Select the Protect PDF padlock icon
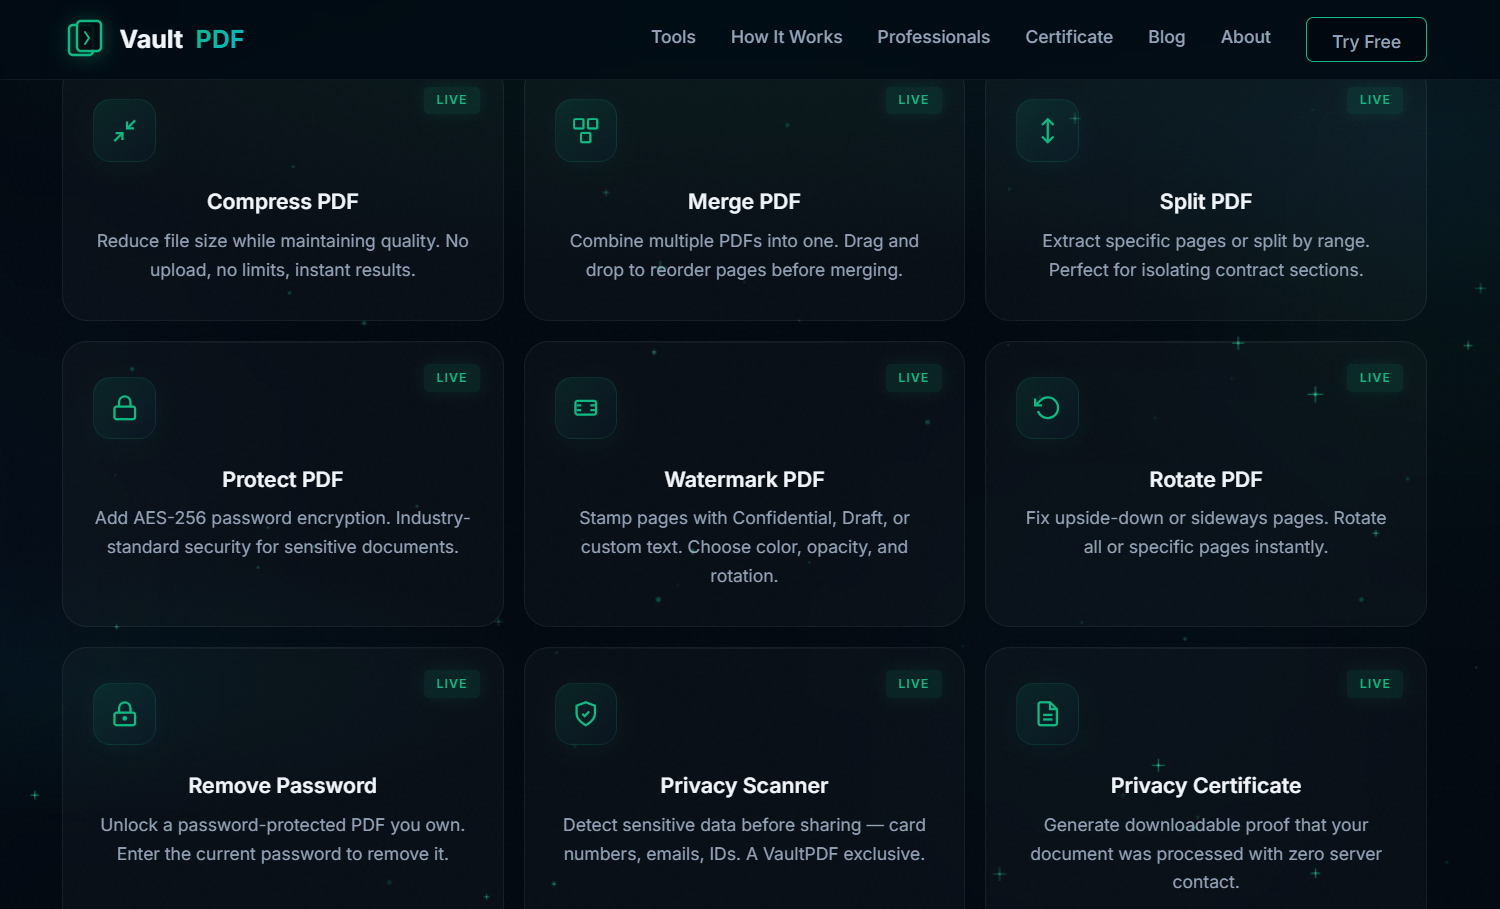 click(125, 408)
